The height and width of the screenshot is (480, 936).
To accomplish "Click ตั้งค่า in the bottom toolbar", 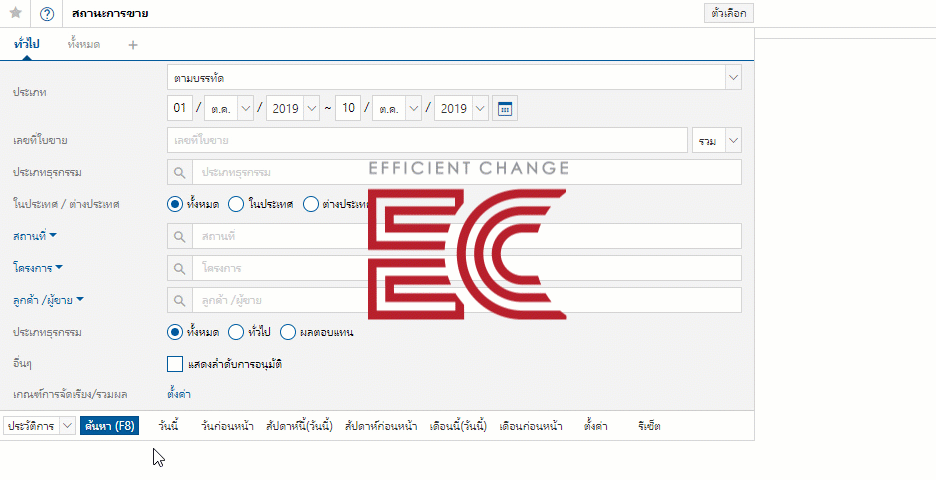I will 596,426.
